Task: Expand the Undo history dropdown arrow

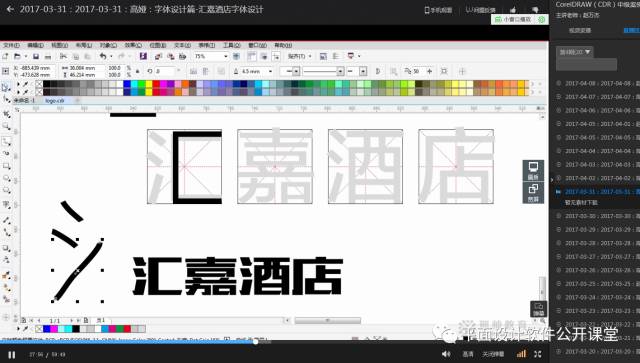Action: (111, 56)
